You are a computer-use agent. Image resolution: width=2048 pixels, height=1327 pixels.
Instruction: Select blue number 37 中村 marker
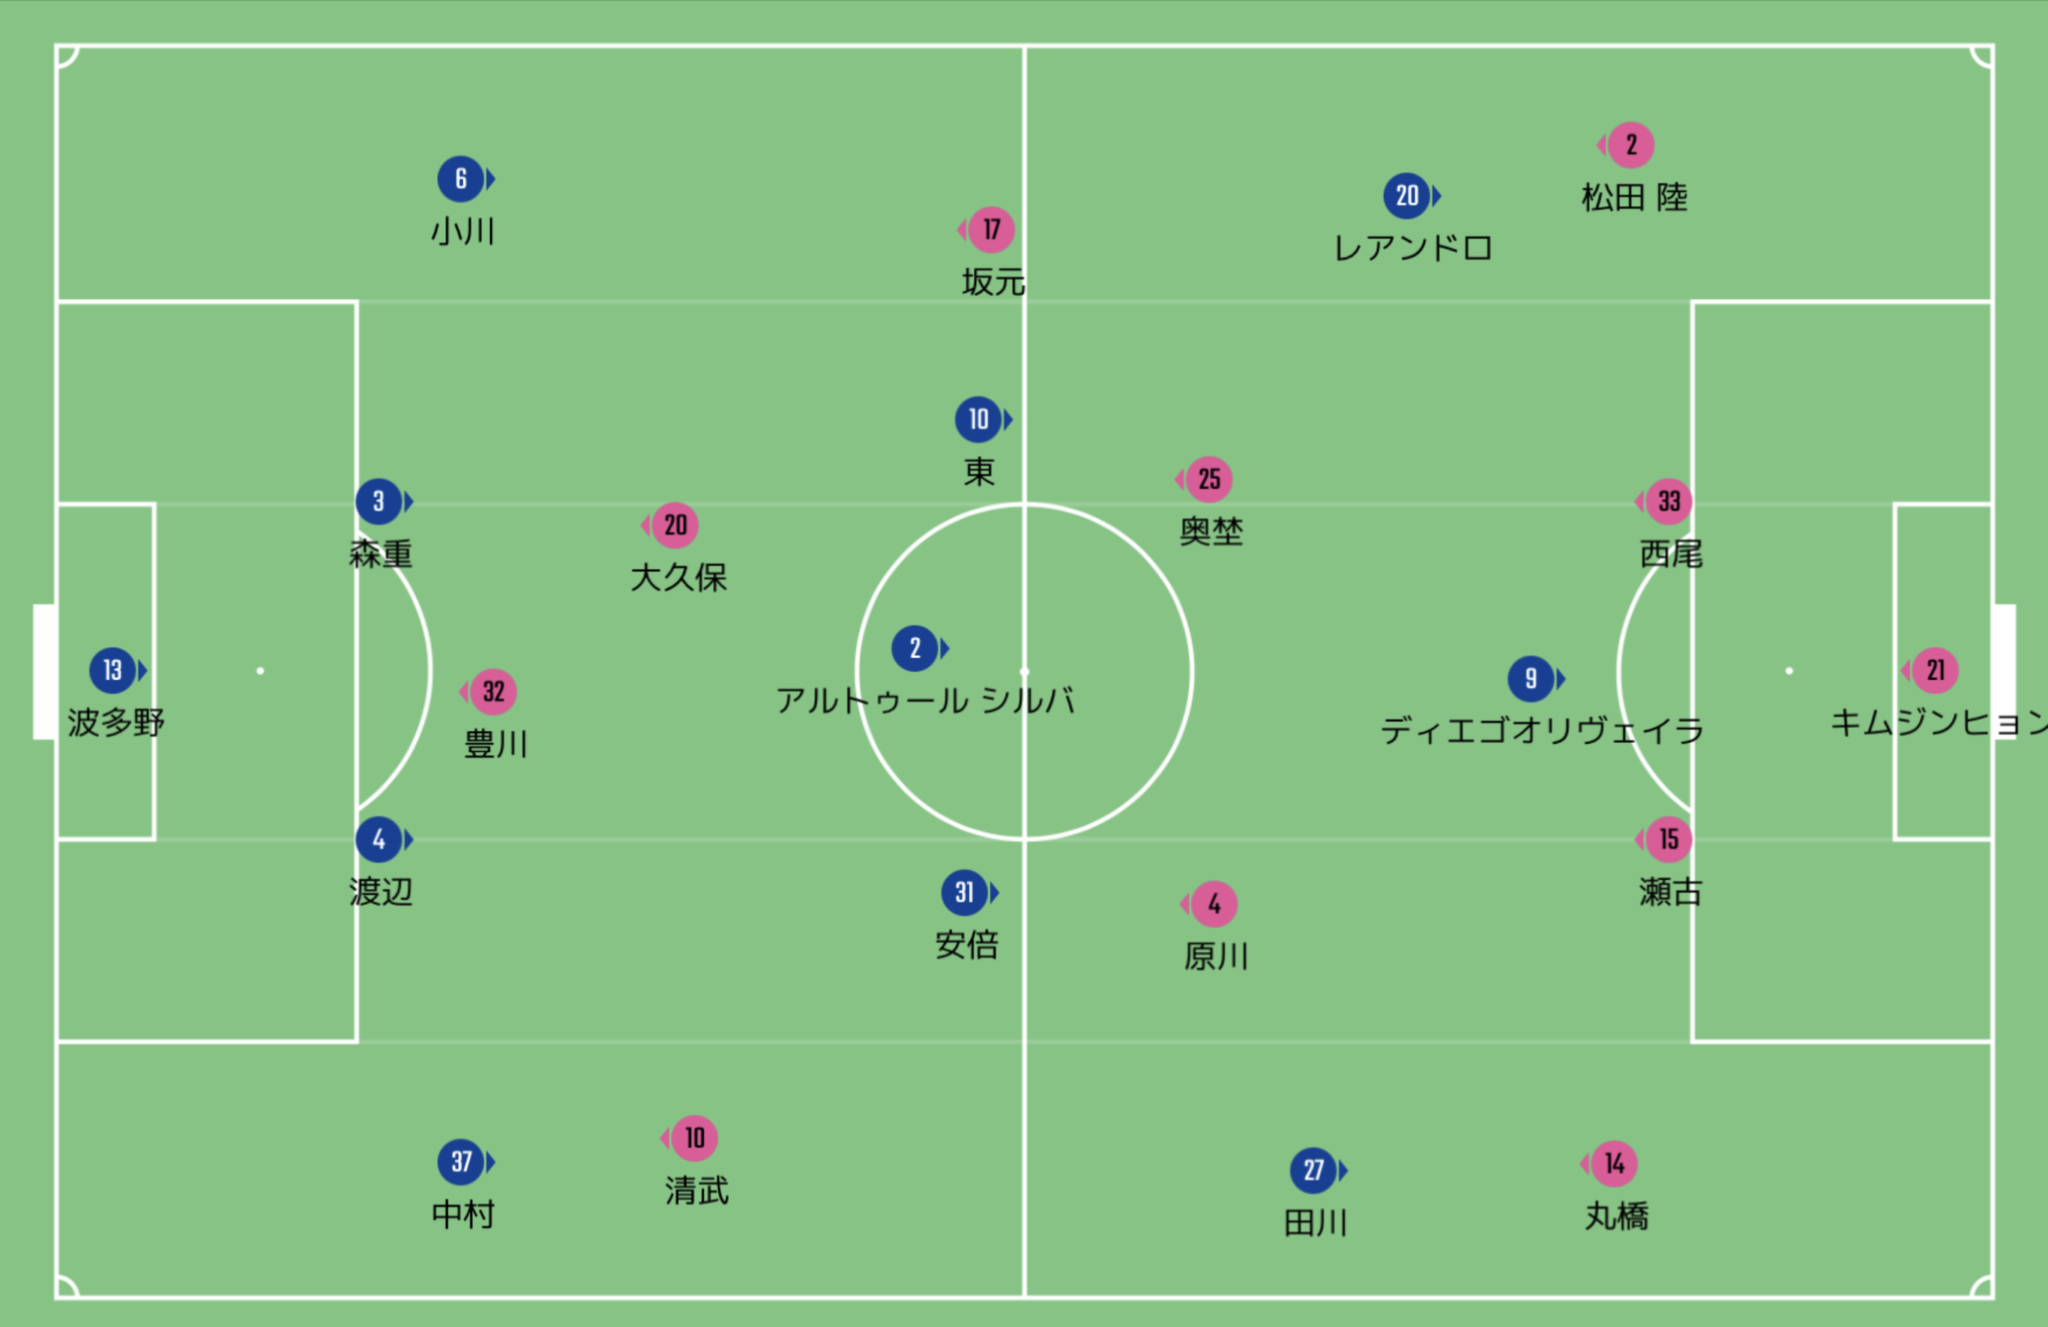click(x=461, y=1162)
